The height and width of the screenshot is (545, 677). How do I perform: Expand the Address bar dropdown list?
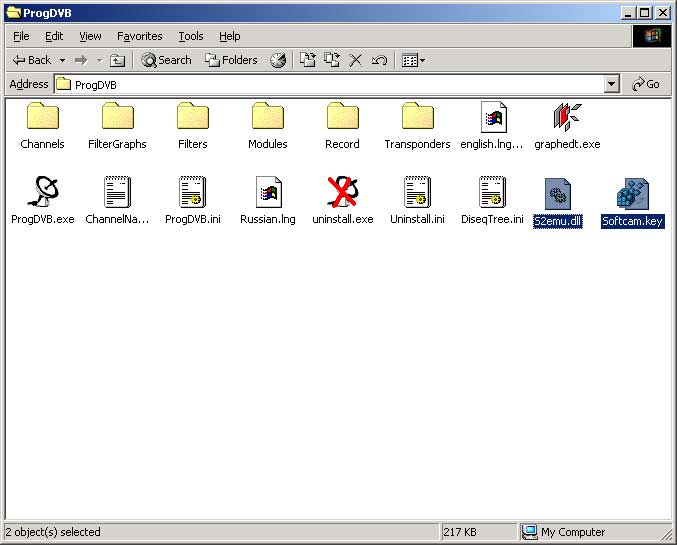click(611, 84)
